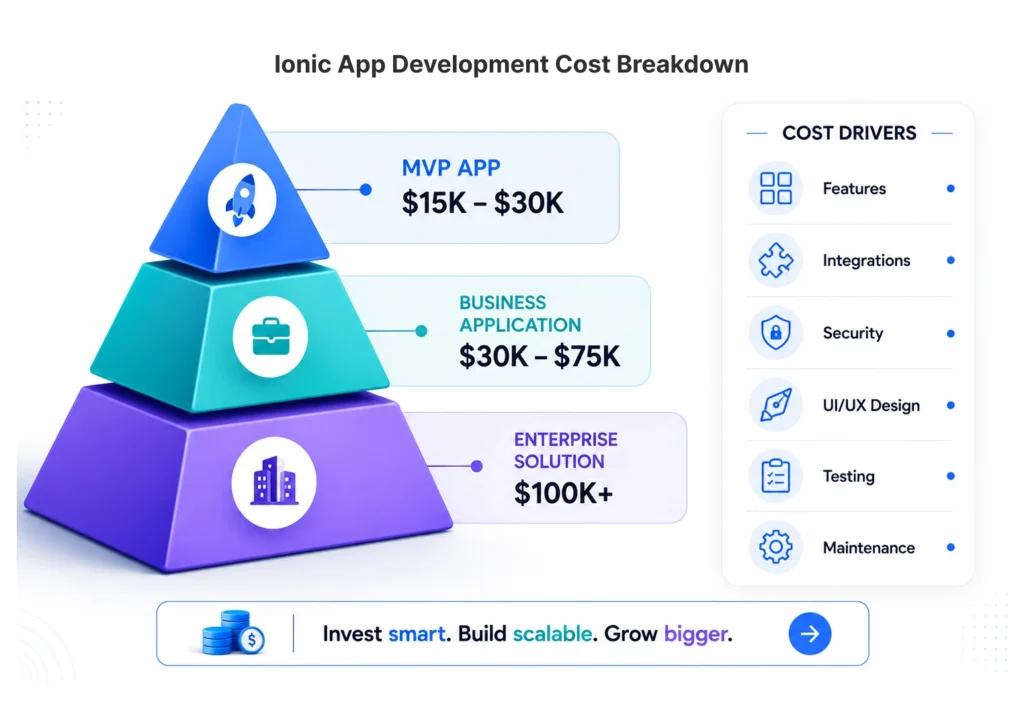Select the Maintenance gear icon
Image resolution: width=1024 pixels, height=706 pixels.
tap(776, 547)
